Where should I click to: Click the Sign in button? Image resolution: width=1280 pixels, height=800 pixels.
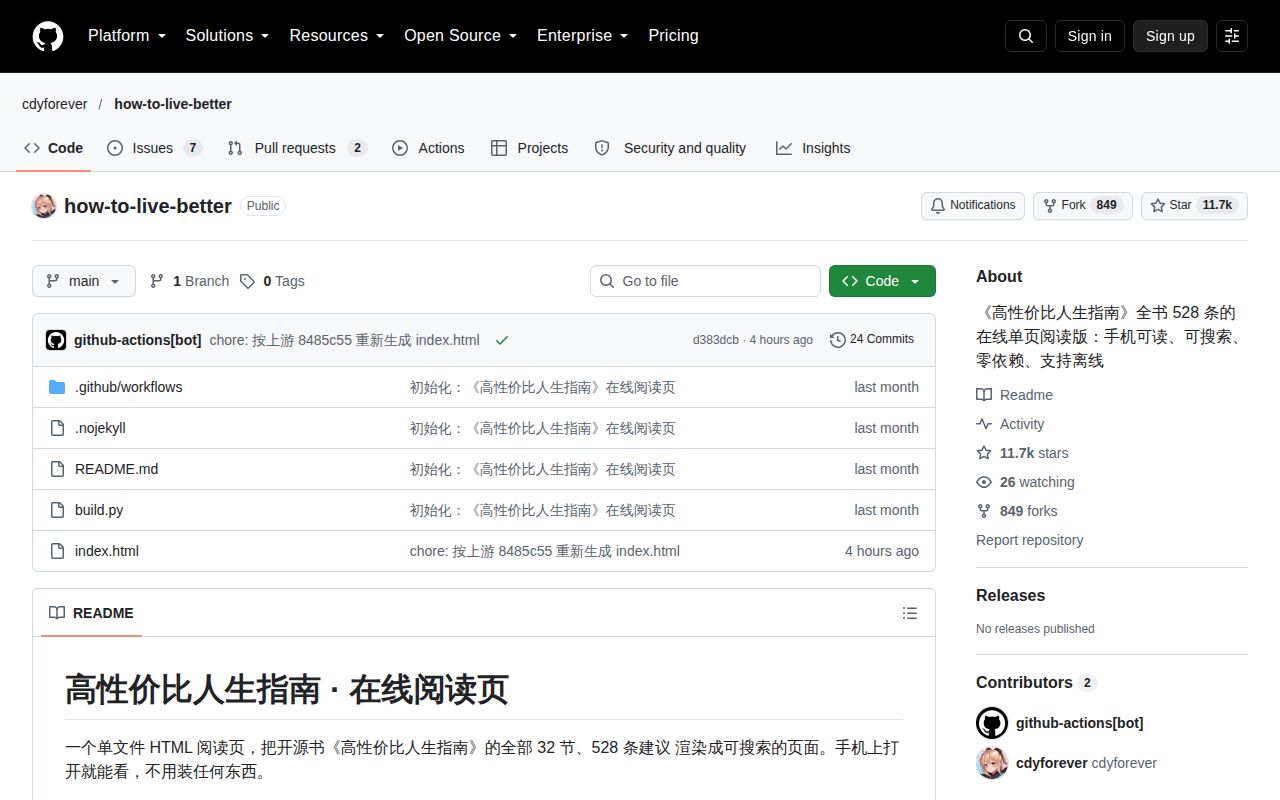[x=1089, y=36]
